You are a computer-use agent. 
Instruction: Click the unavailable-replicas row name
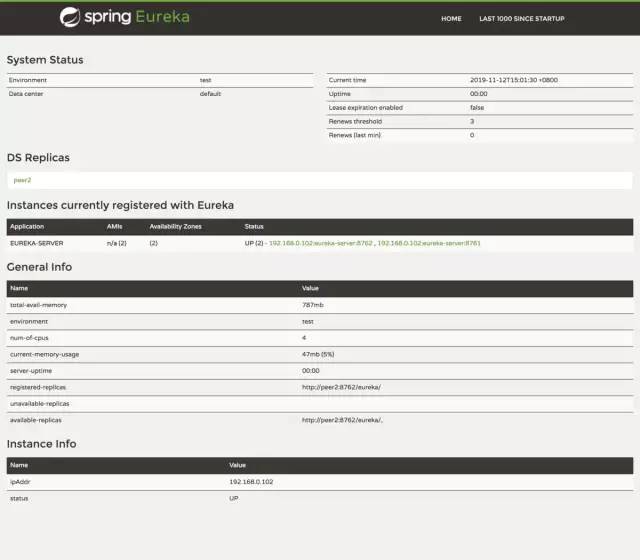point(40,404)
